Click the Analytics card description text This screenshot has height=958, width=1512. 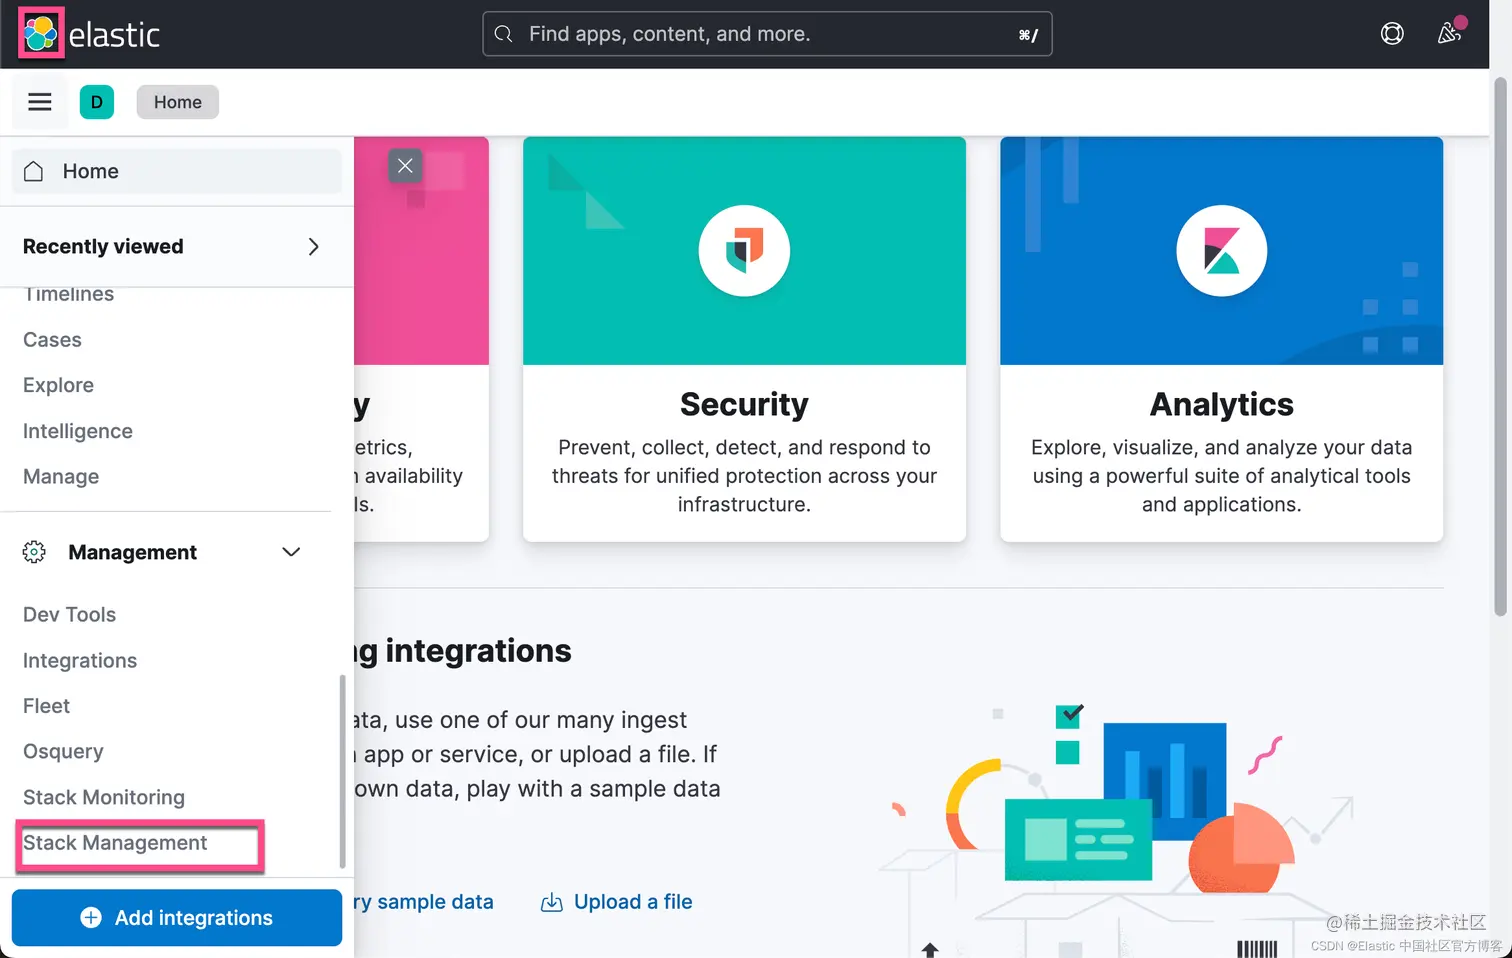(x=1221, y=476)
